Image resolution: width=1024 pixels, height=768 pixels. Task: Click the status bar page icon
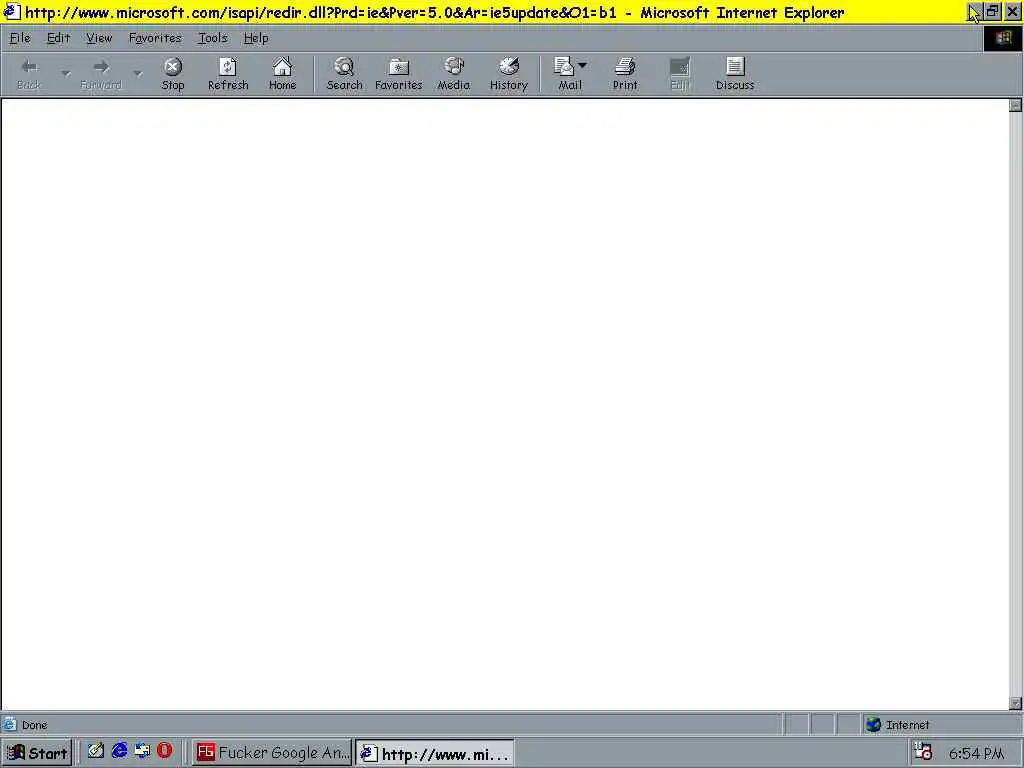click(x=10, y=724)
